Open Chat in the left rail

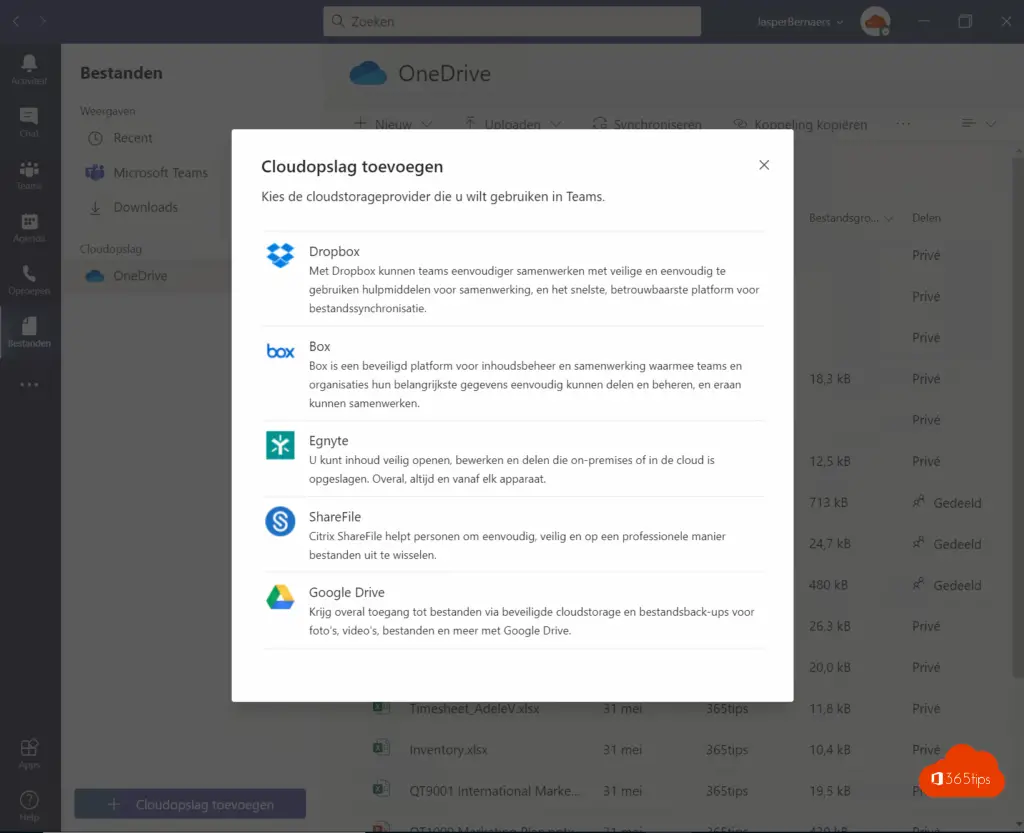[29, 122]
